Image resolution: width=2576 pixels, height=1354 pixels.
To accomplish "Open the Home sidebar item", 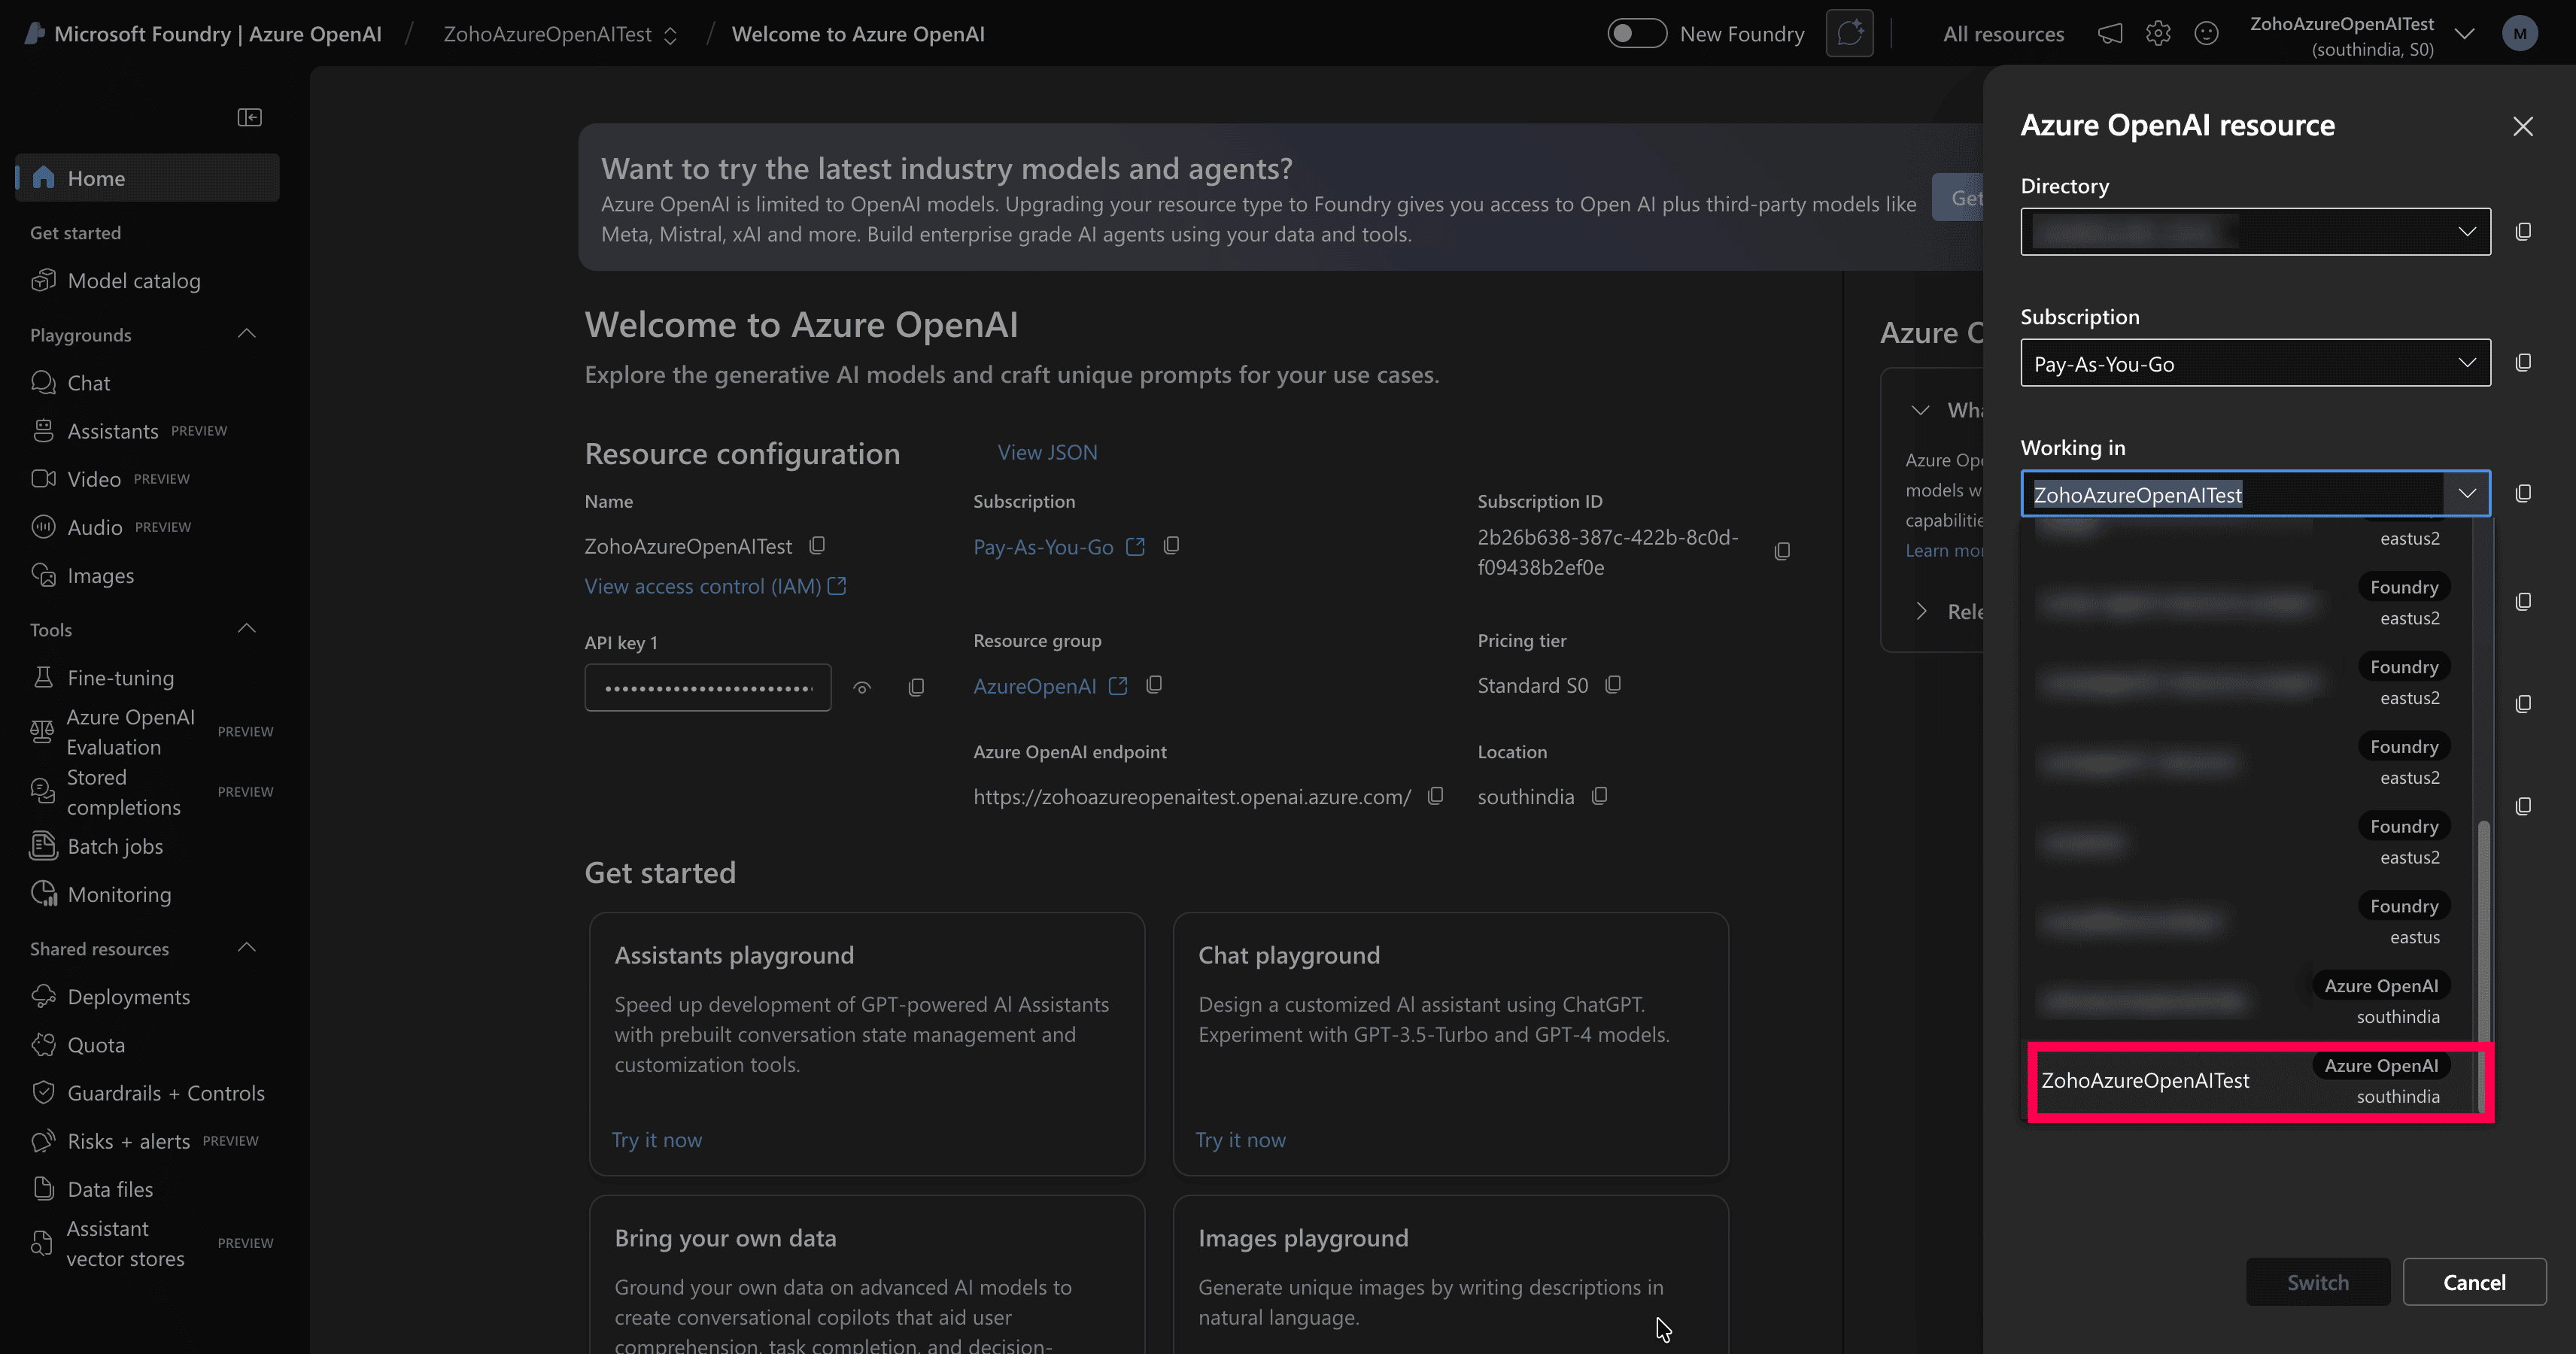I will pyautogui.click(x=147, y=178).
